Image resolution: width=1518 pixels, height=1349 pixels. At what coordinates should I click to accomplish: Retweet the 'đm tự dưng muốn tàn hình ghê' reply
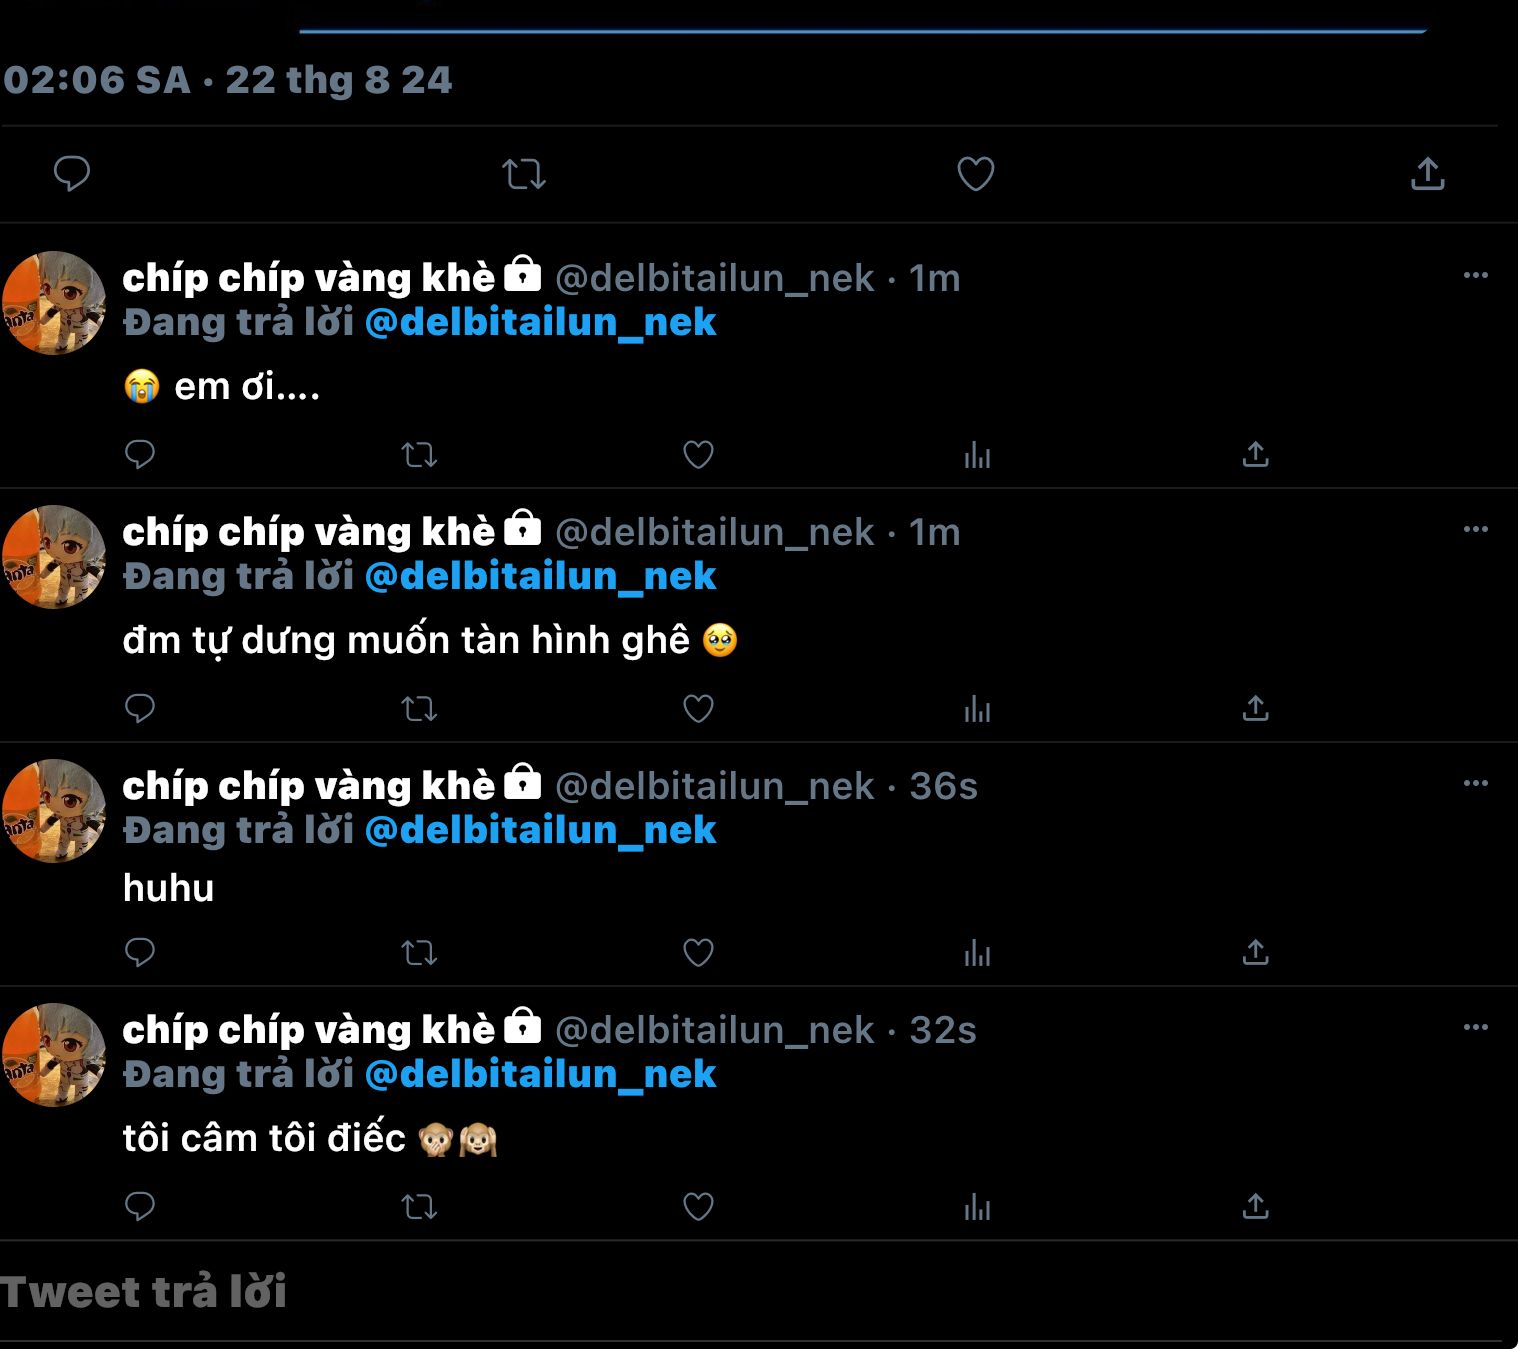click(419, 709)
